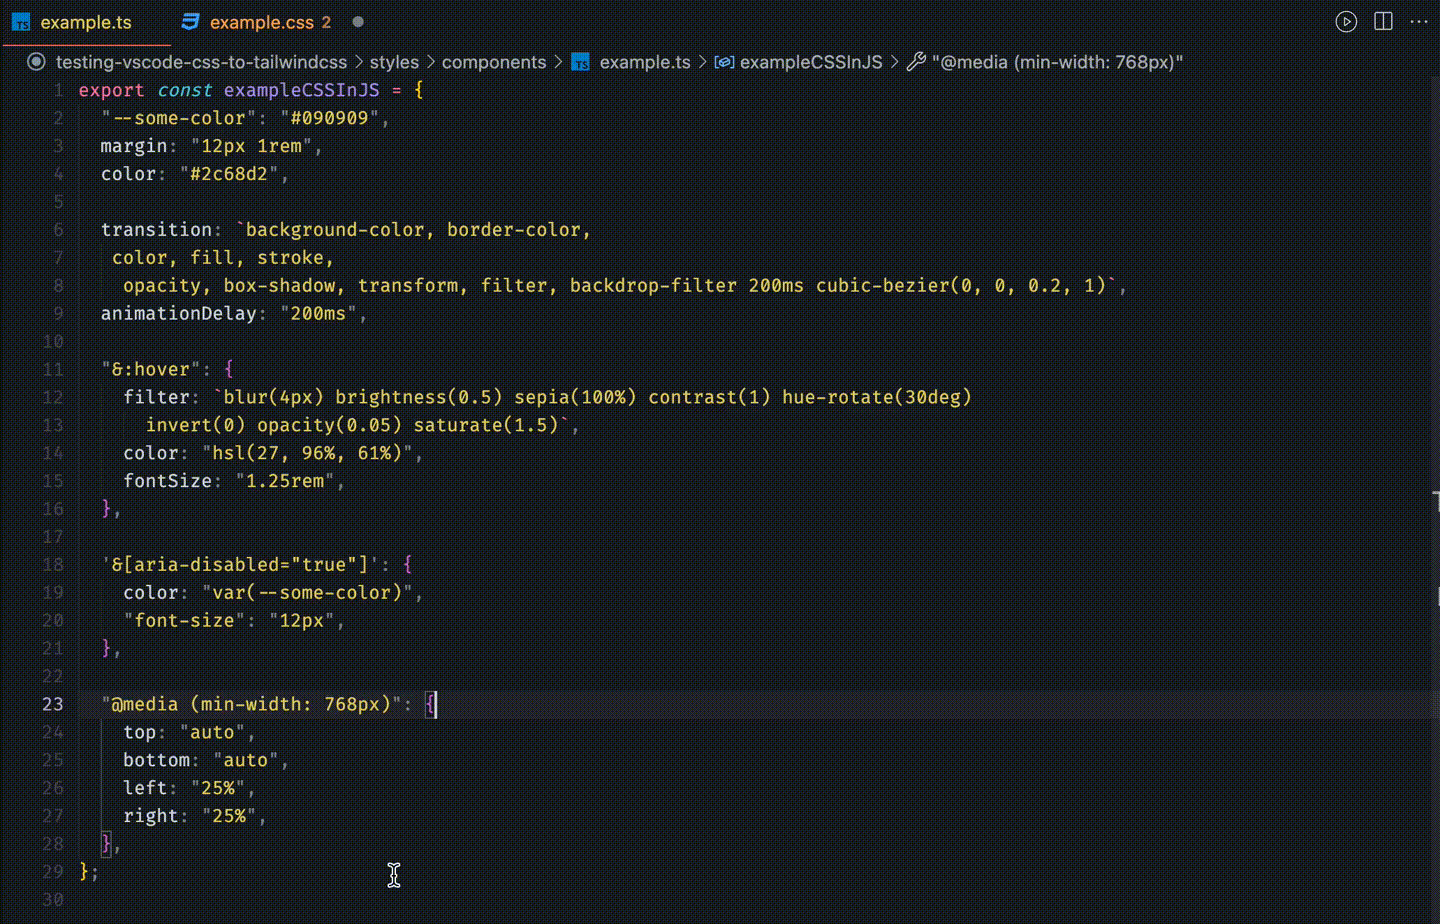Click line number 11 in the gutter
This screenshot has width=1440, height=924.
53,369
